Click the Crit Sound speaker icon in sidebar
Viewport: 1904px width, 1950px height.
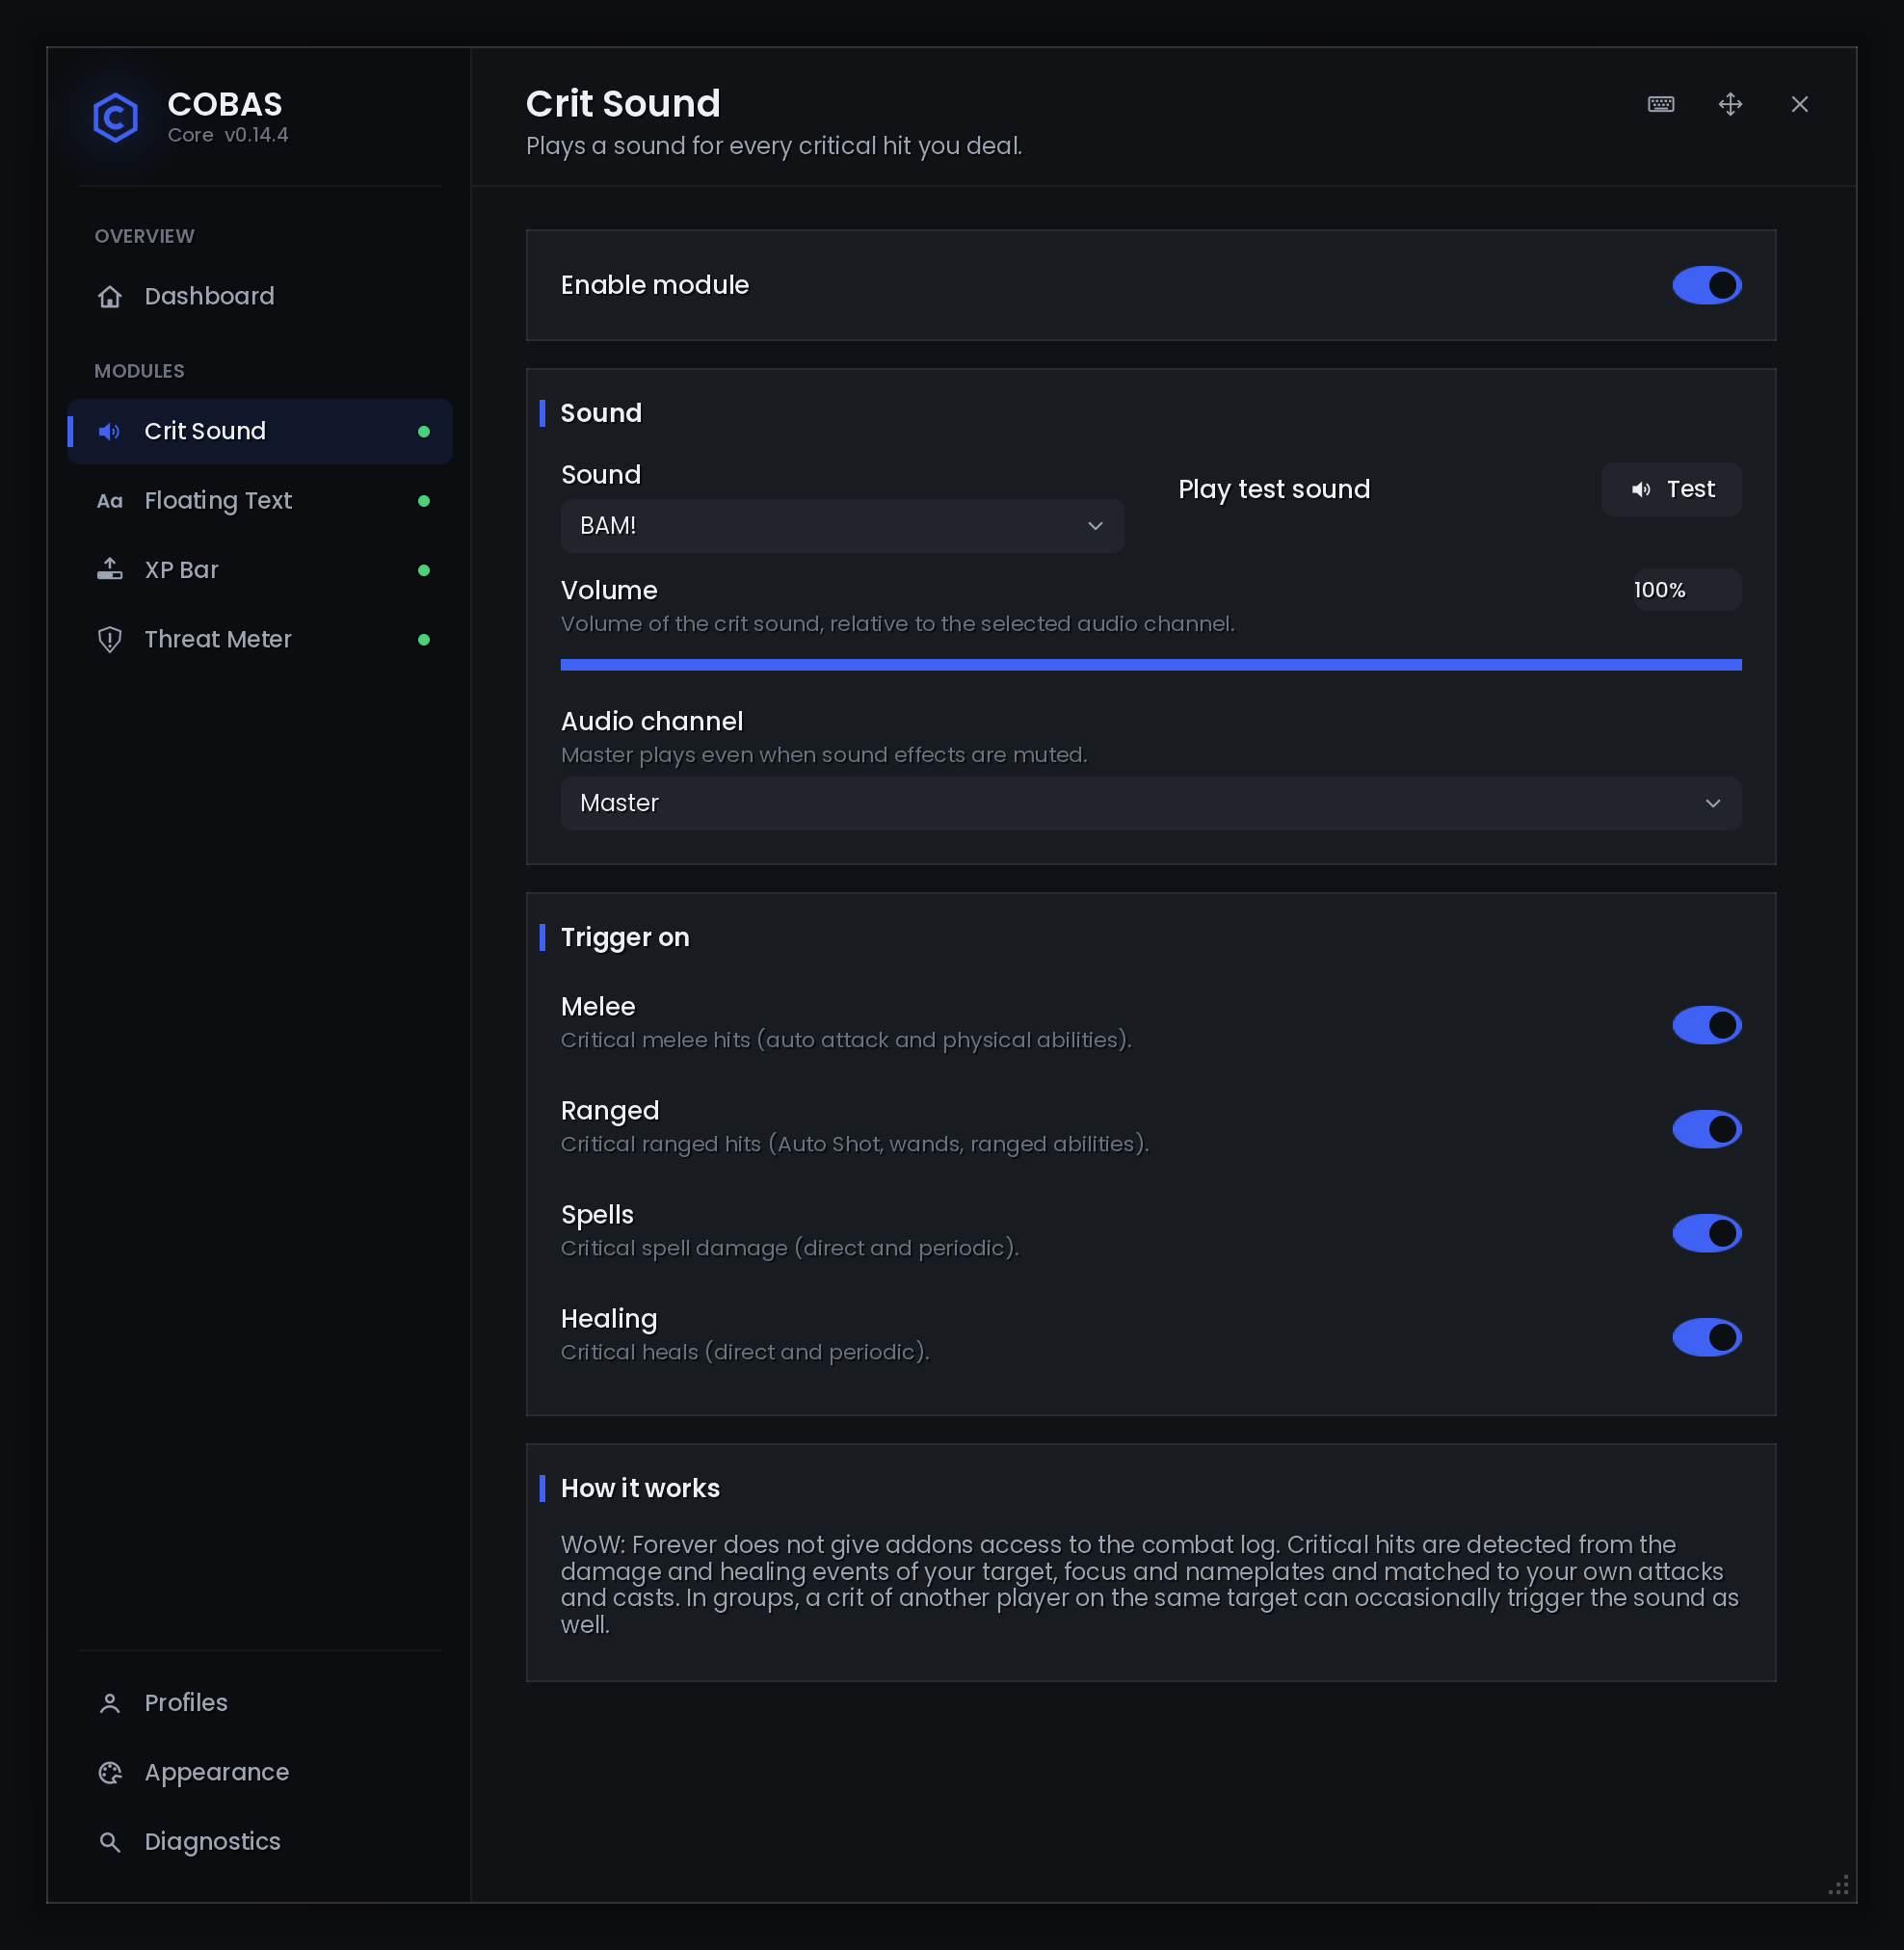tap(110, 431)
